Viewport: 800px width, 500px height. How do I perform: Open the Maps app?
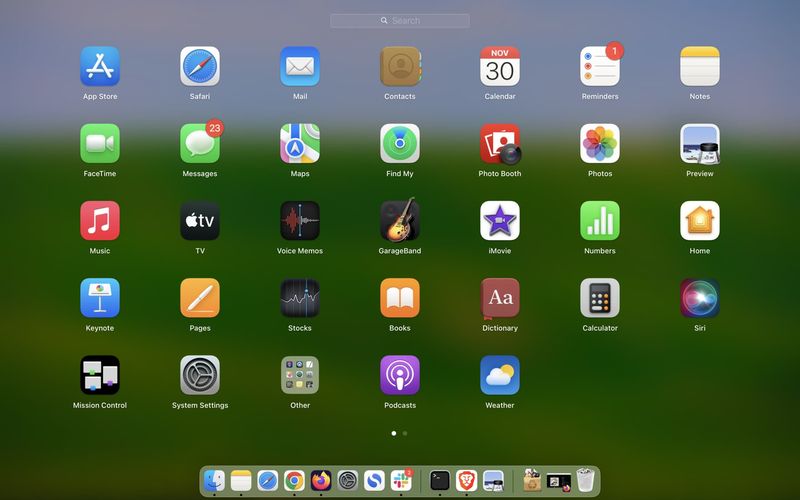[x=300, y=143]
